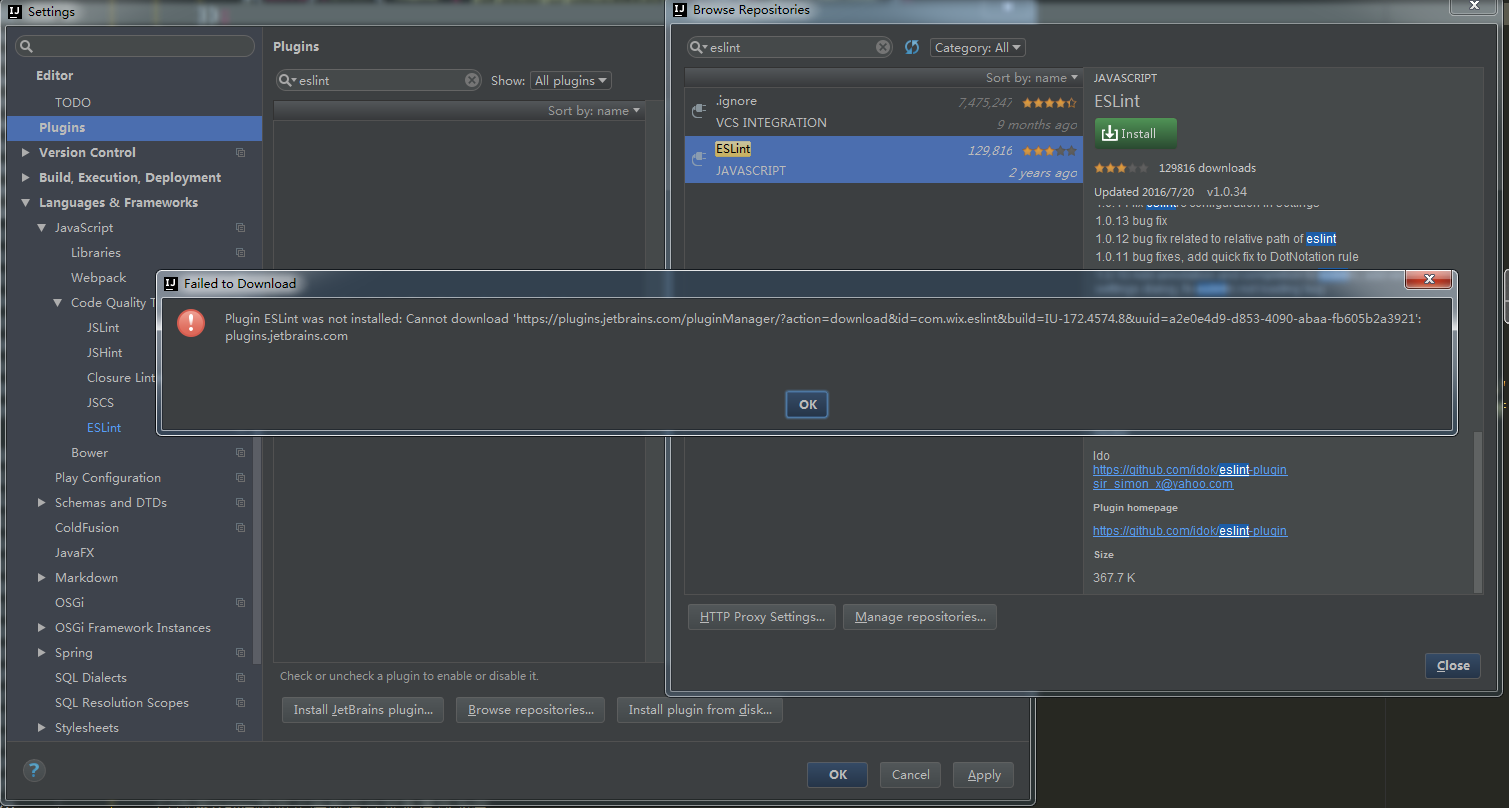Click the project-level icon beside Libraries
The image size is (1509, 808).
coord(240,253)
